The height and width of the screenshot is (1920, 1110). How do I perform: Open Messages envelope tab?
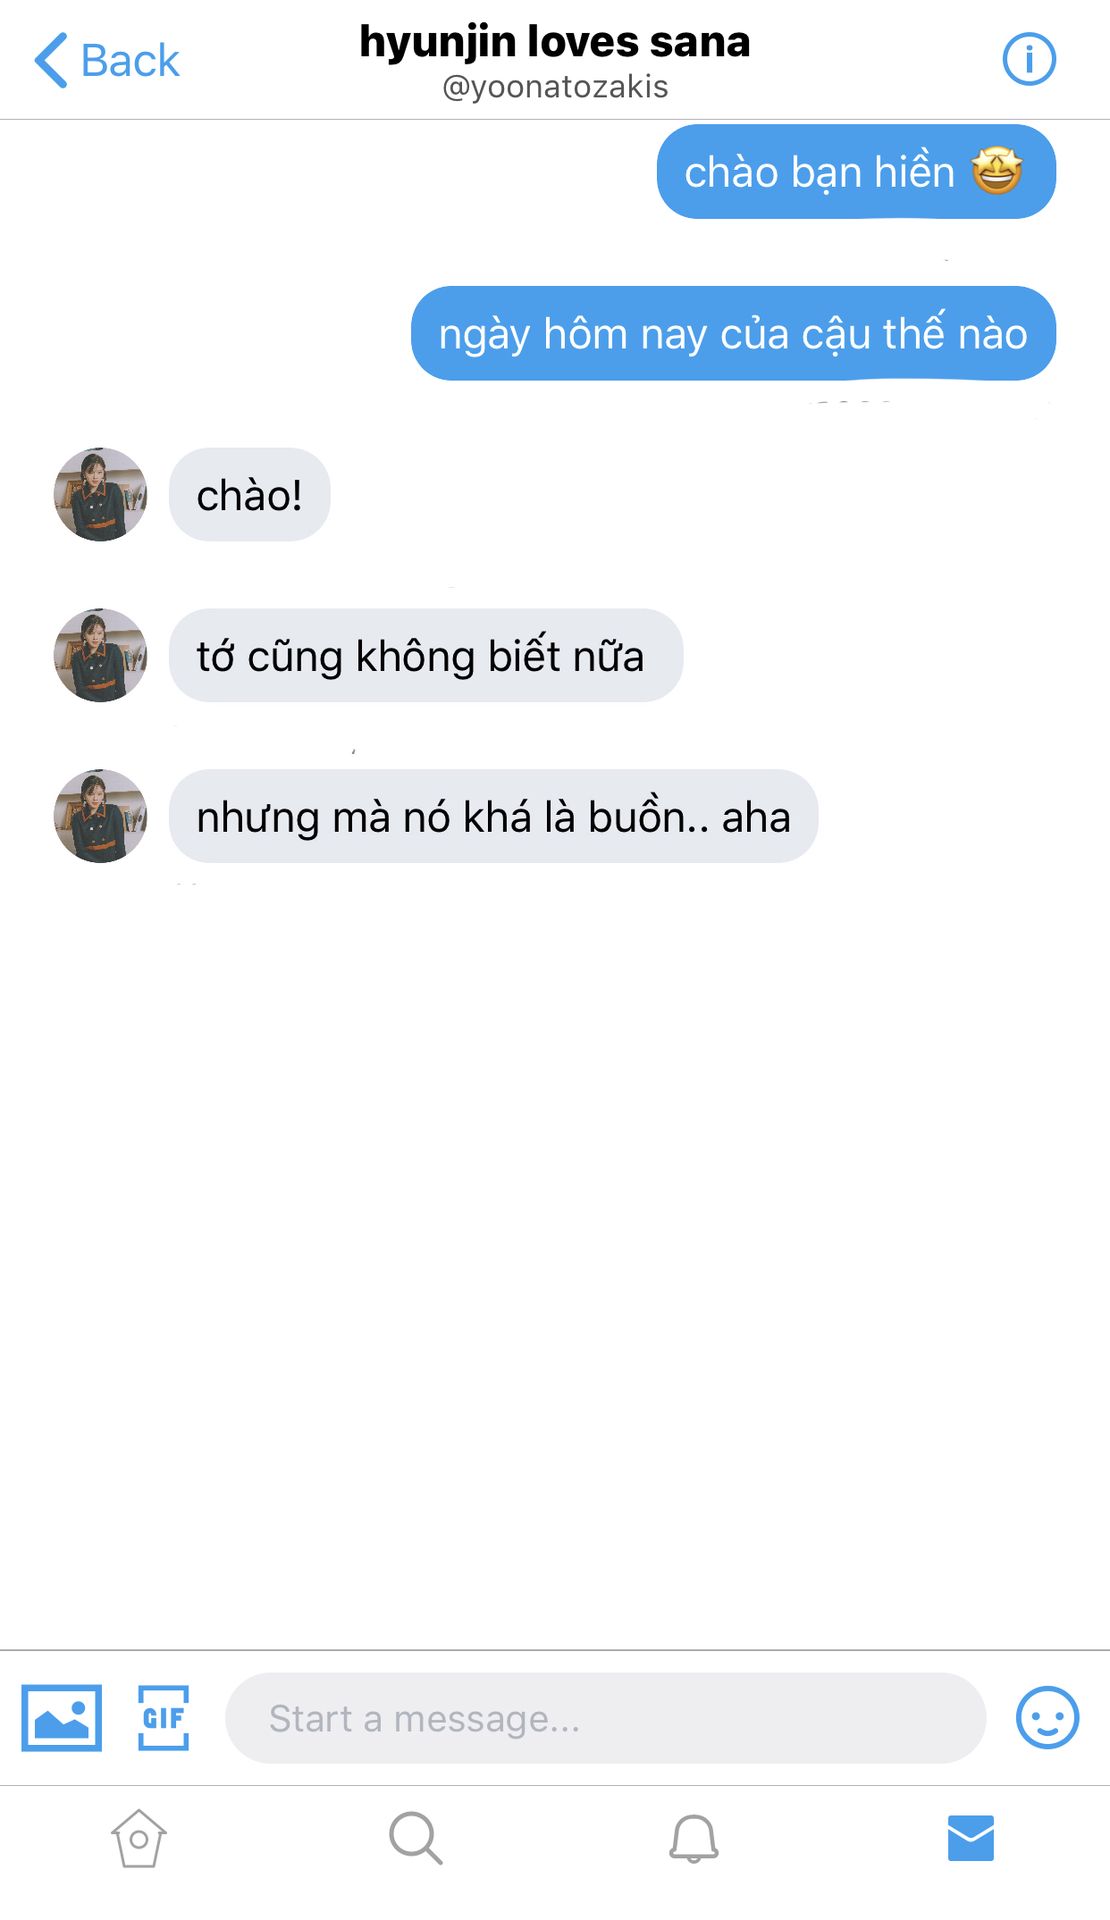coord(971,1838)
